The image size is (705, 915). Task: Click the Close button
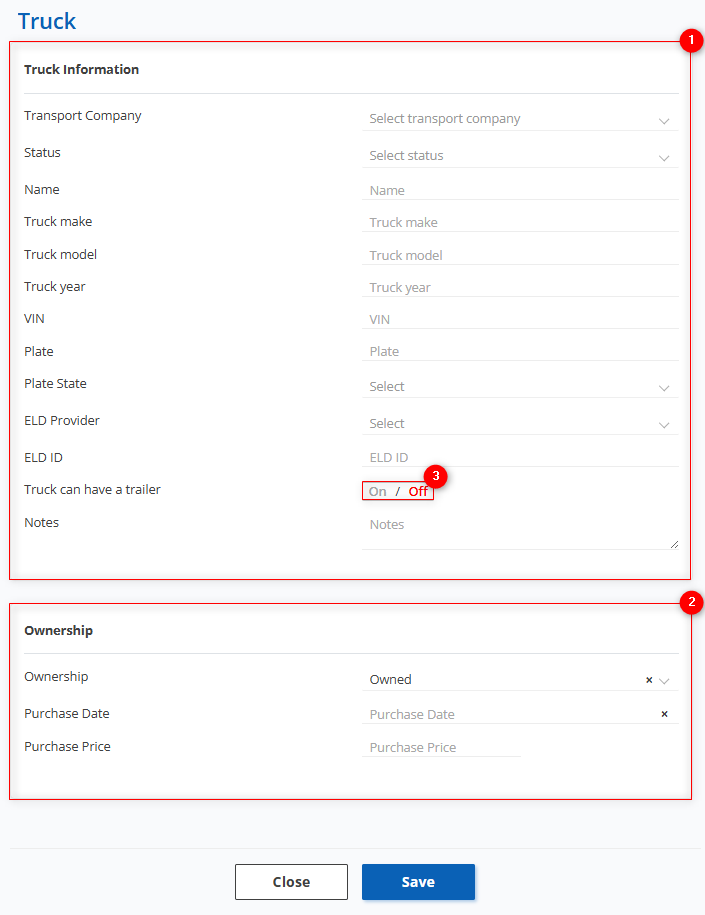click(x=291, y=882)
